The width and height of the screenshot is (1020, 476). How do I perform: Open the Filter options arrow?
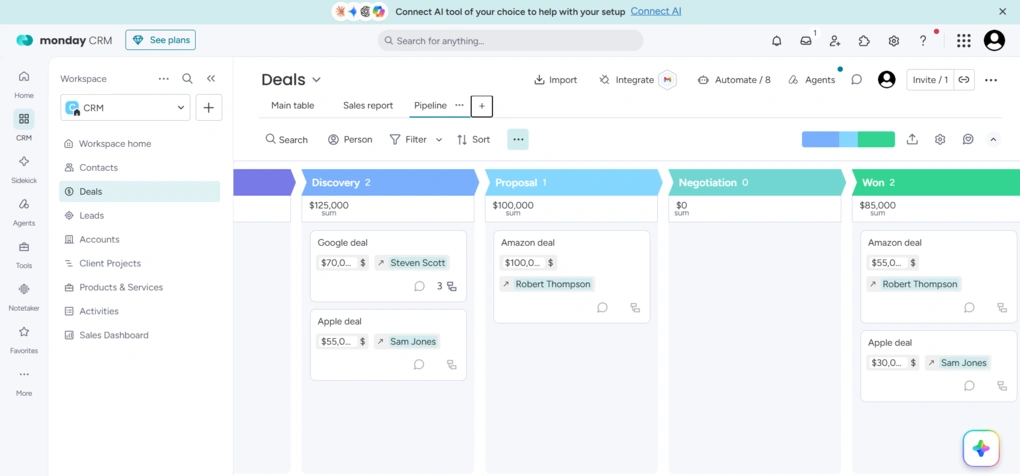pyautogui.click(x=439, y=139)
